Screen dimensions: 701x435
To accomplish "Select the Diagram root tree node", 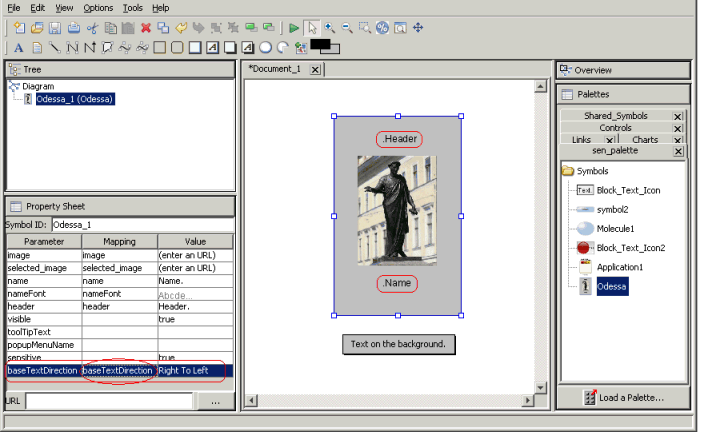I will coord(38,86).
